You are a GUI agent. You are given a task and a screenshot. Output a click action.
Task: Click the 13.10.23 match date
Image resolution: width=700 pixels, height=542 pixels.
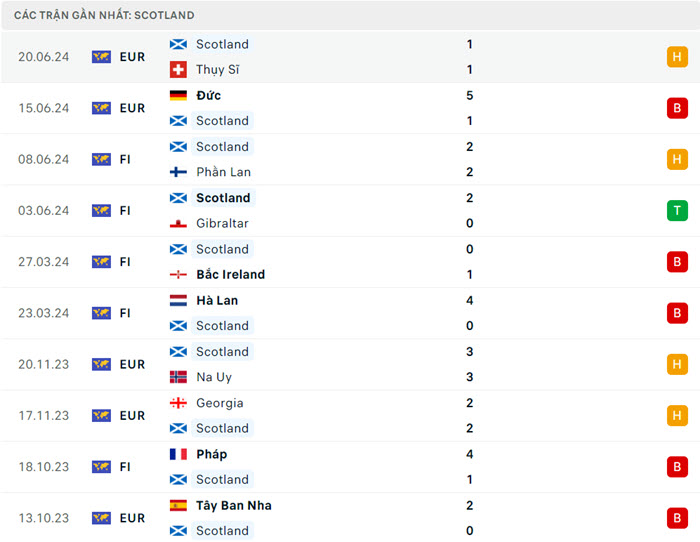(43, 518)
